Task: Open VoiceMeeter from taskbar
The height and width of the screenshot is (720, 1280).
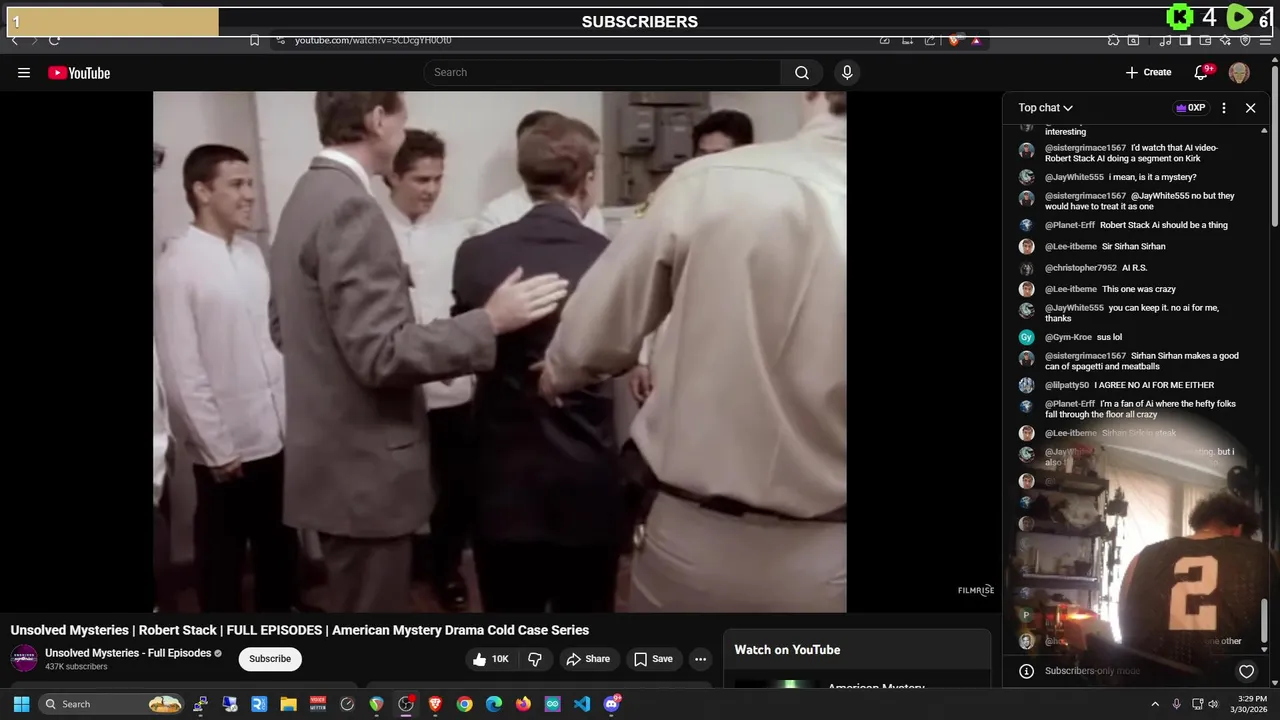Action: tap(318, 704)
